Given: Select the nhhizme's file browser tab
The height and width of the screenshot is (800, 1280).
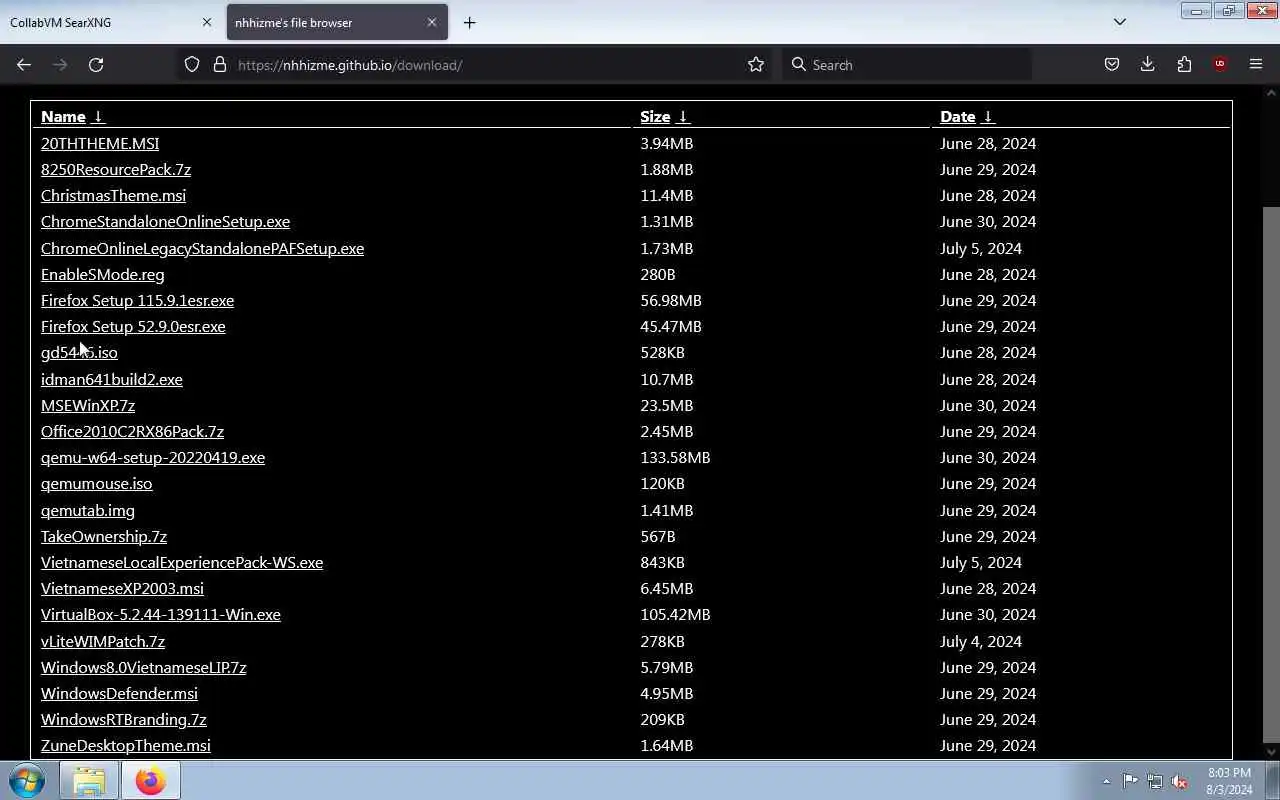Looking at the screenshot, I should coord(337,22).
